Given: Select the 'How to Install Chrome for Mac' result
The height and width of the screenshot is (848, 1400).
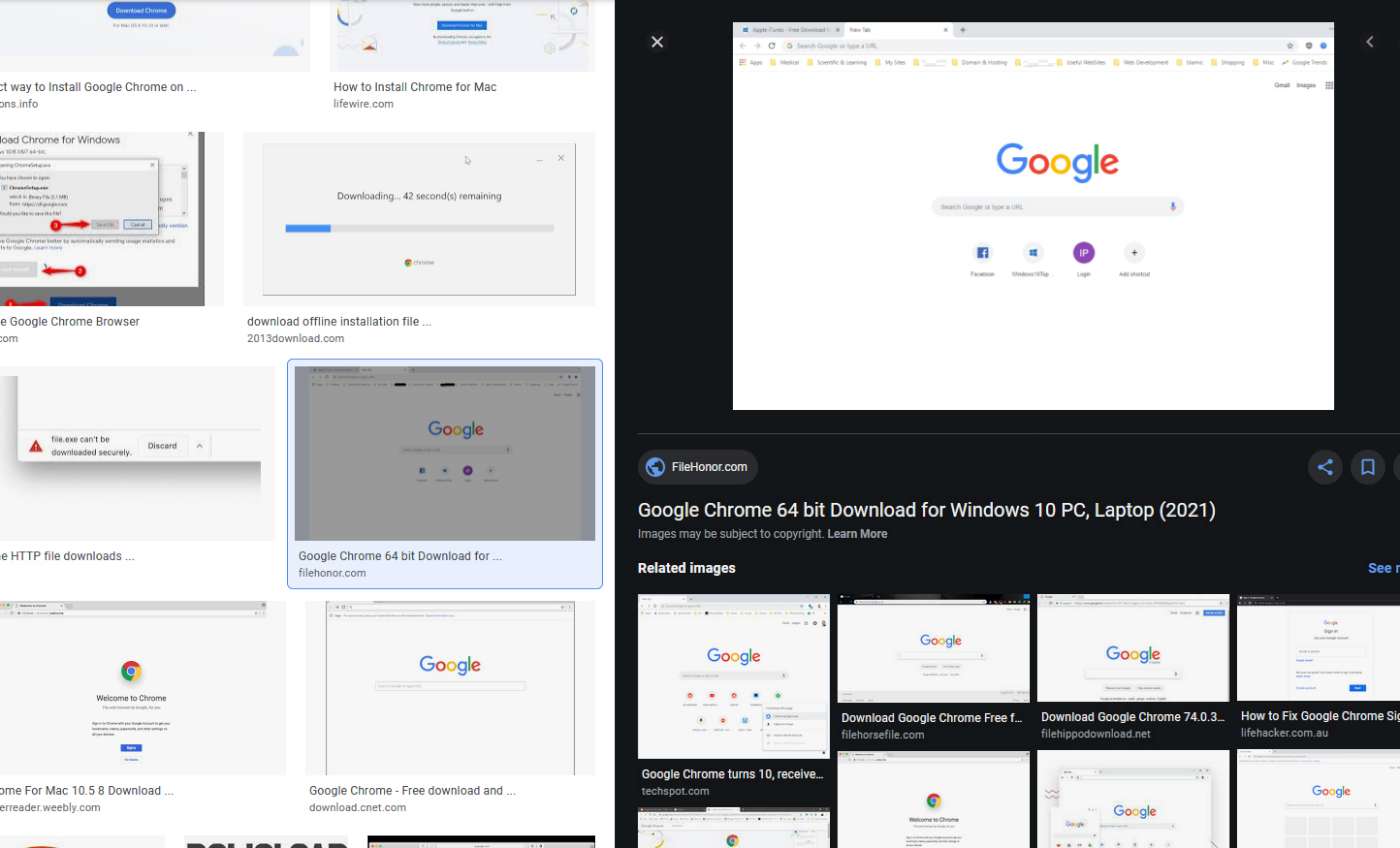Looking at the screenshot, I should 415,87.
